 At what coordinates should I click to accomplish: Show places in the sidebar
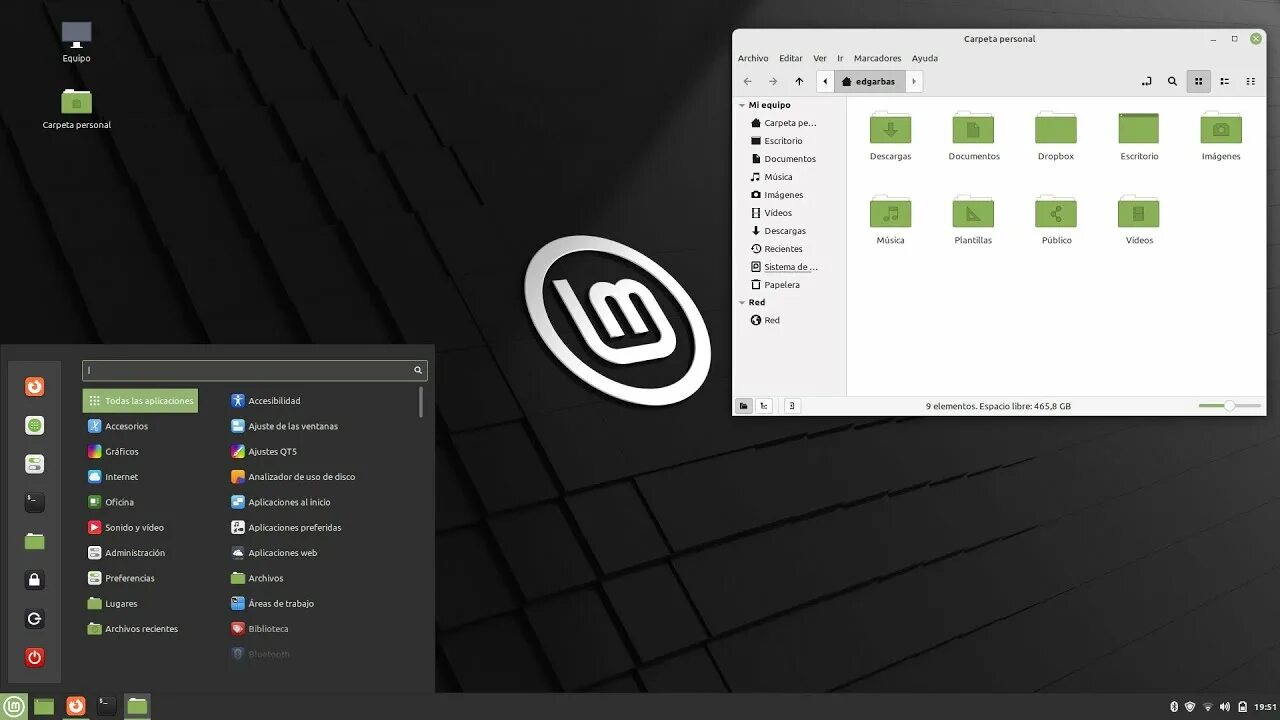744,406
